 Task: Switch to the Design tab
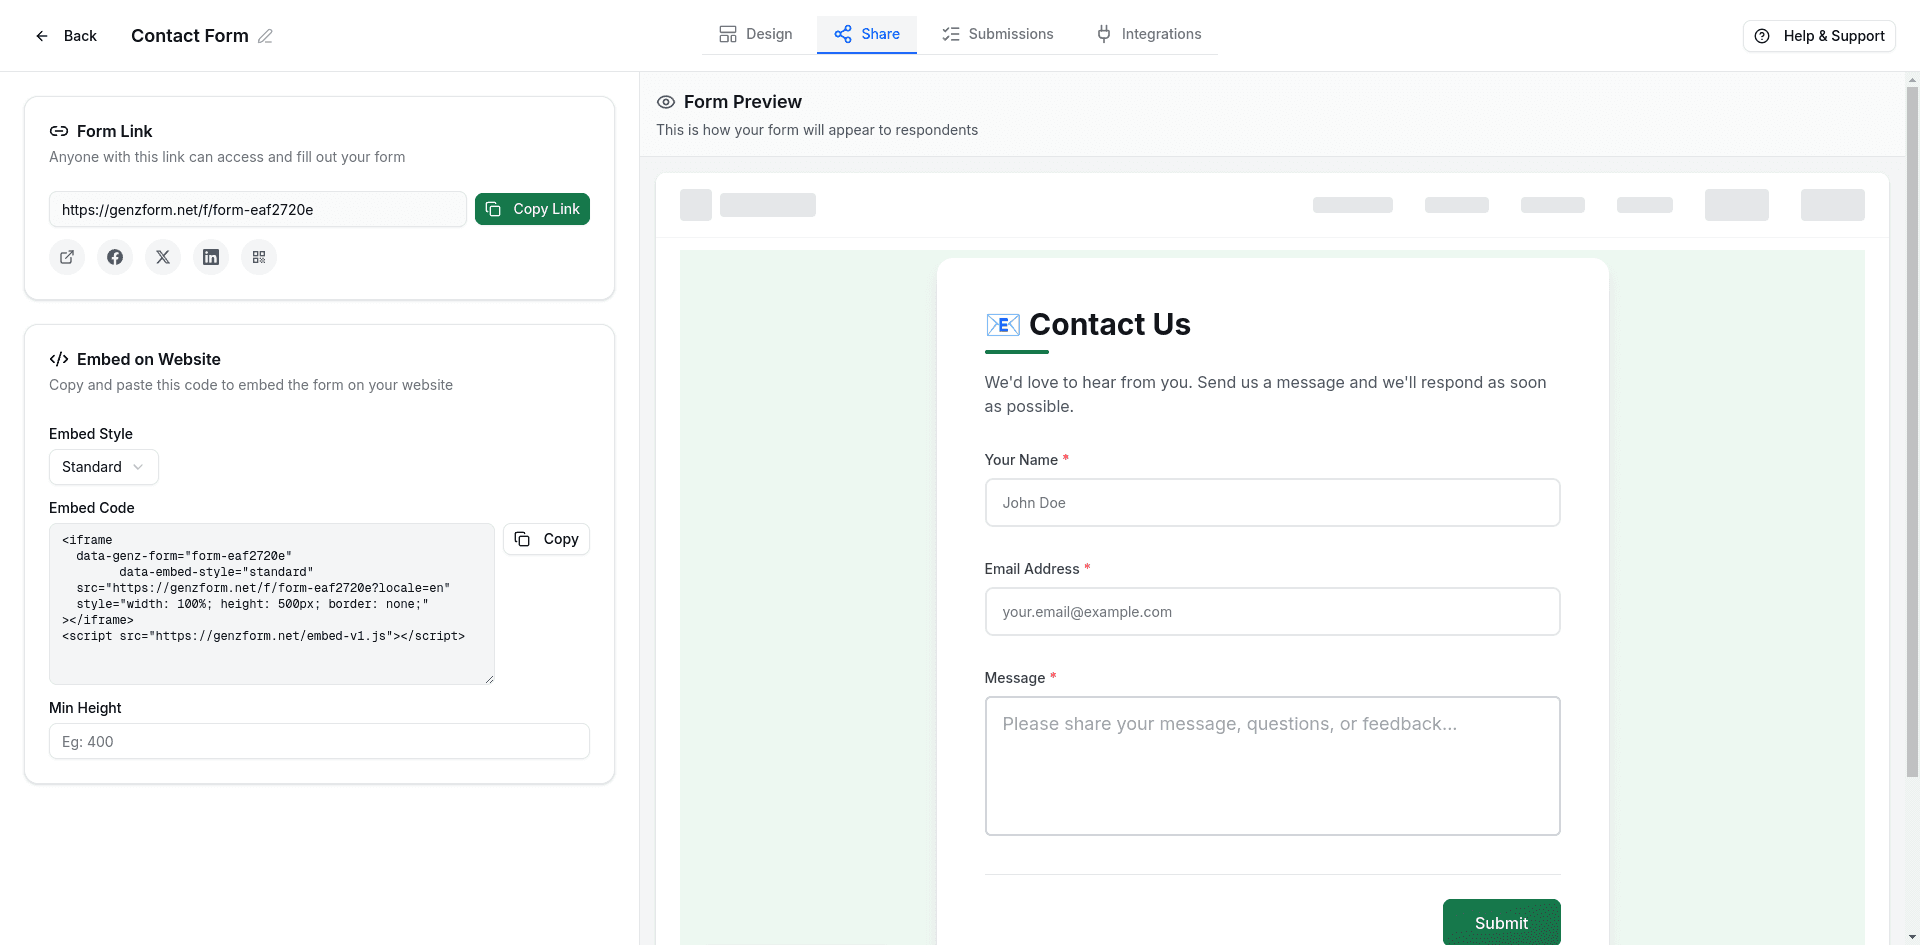[757, 33]
